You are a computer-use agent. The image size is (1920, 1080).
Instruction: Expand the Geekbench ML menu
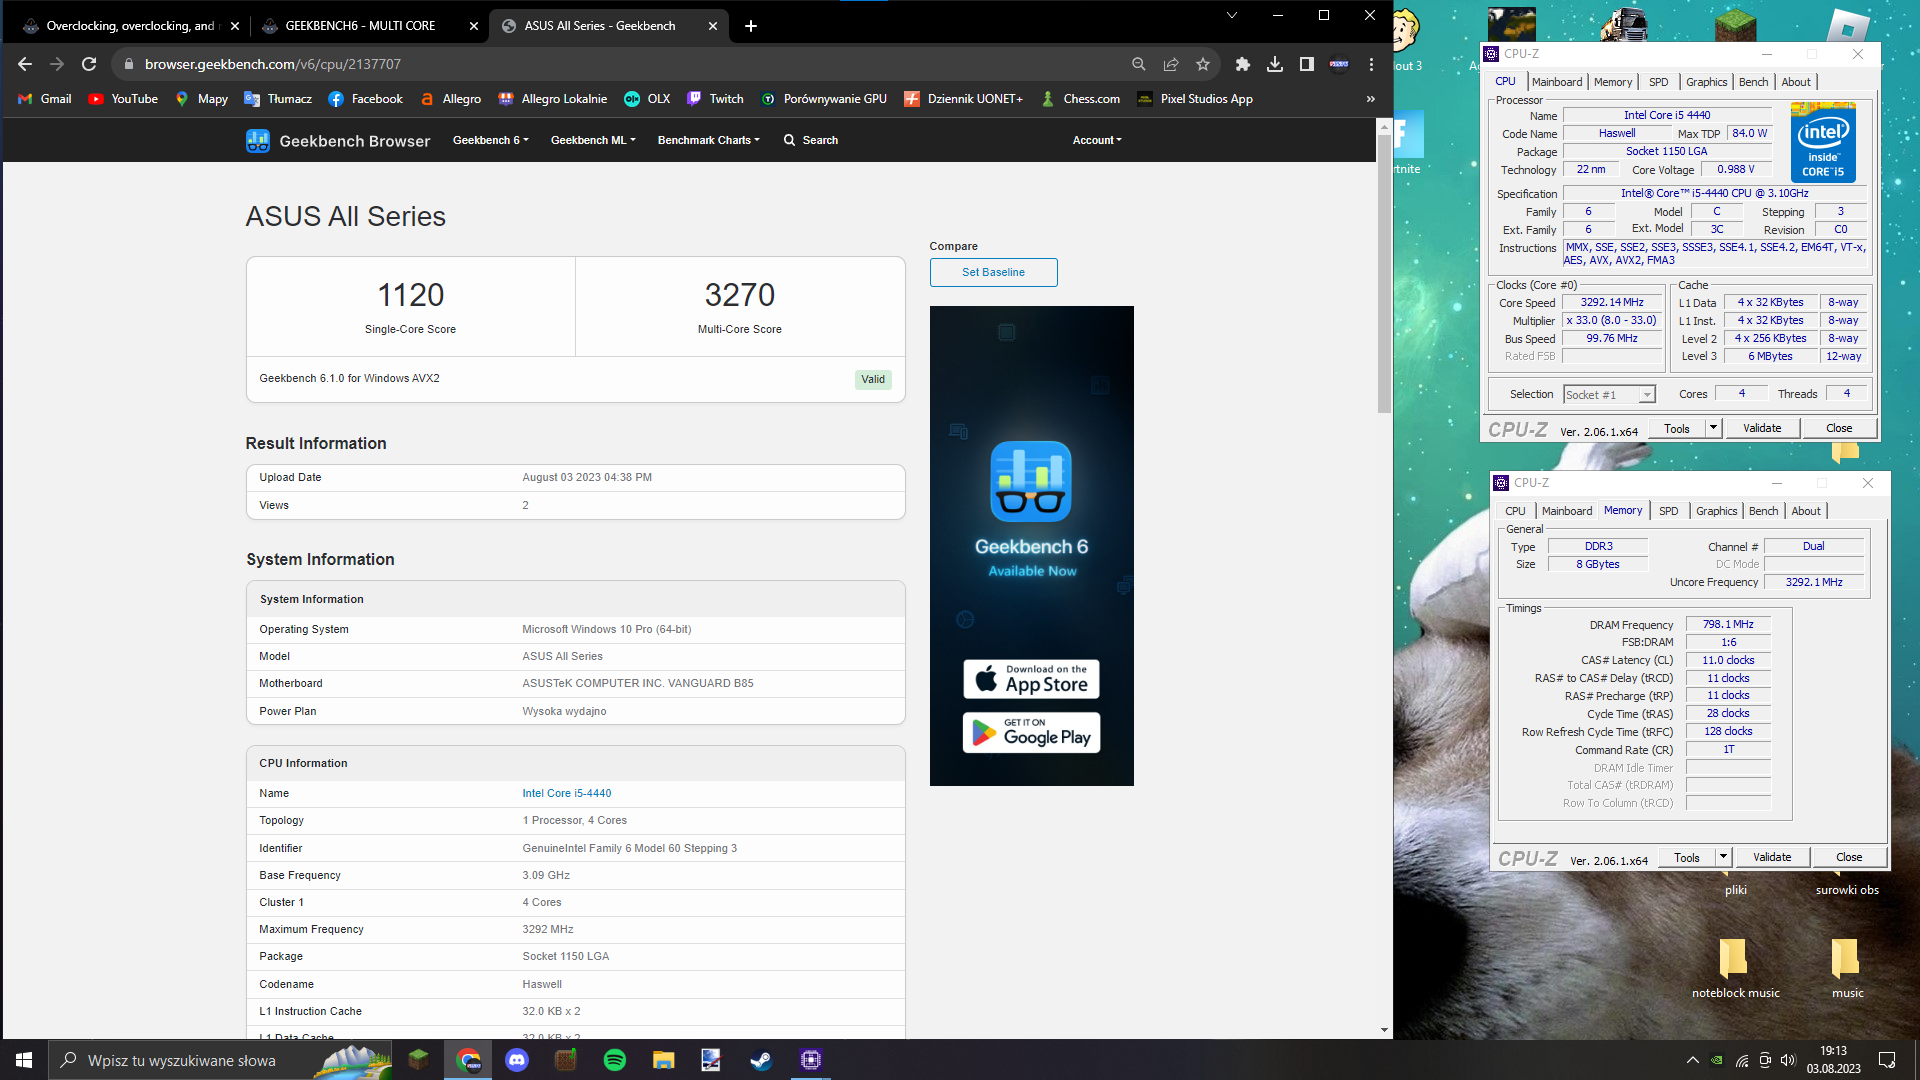click(x=593, y=140)
